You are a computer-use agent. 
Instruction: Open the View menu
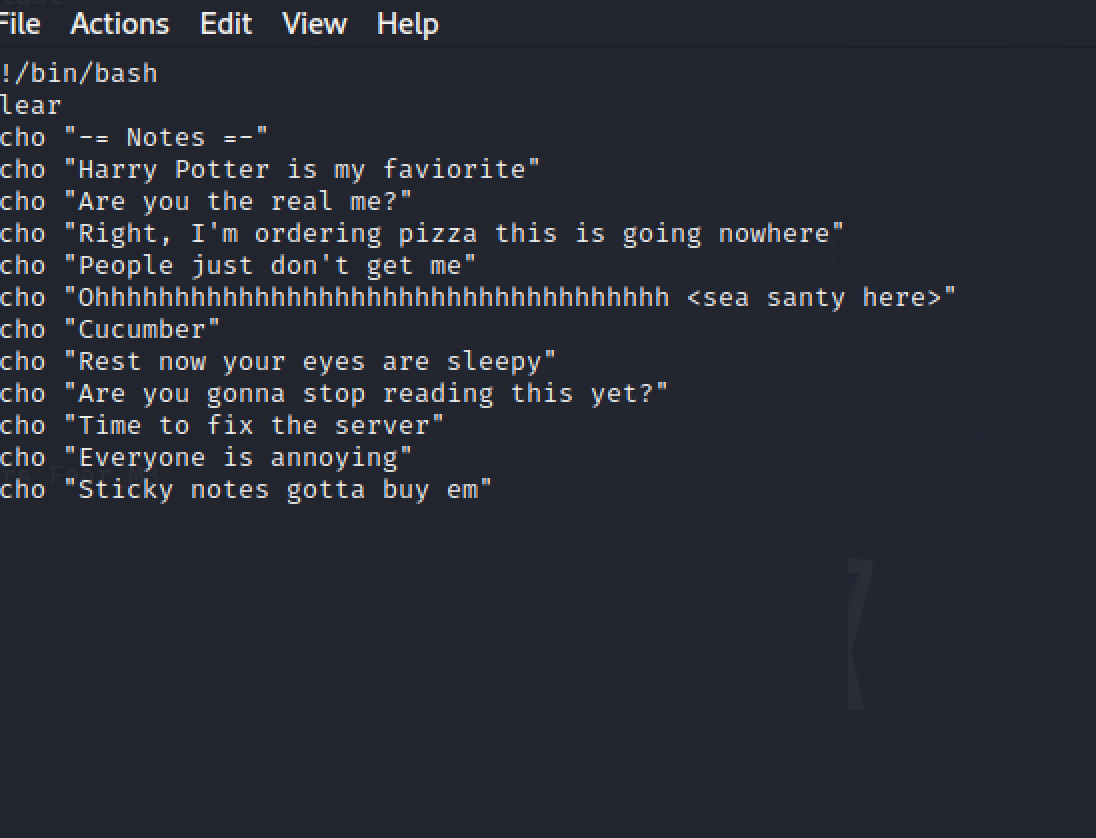point(314,23)
